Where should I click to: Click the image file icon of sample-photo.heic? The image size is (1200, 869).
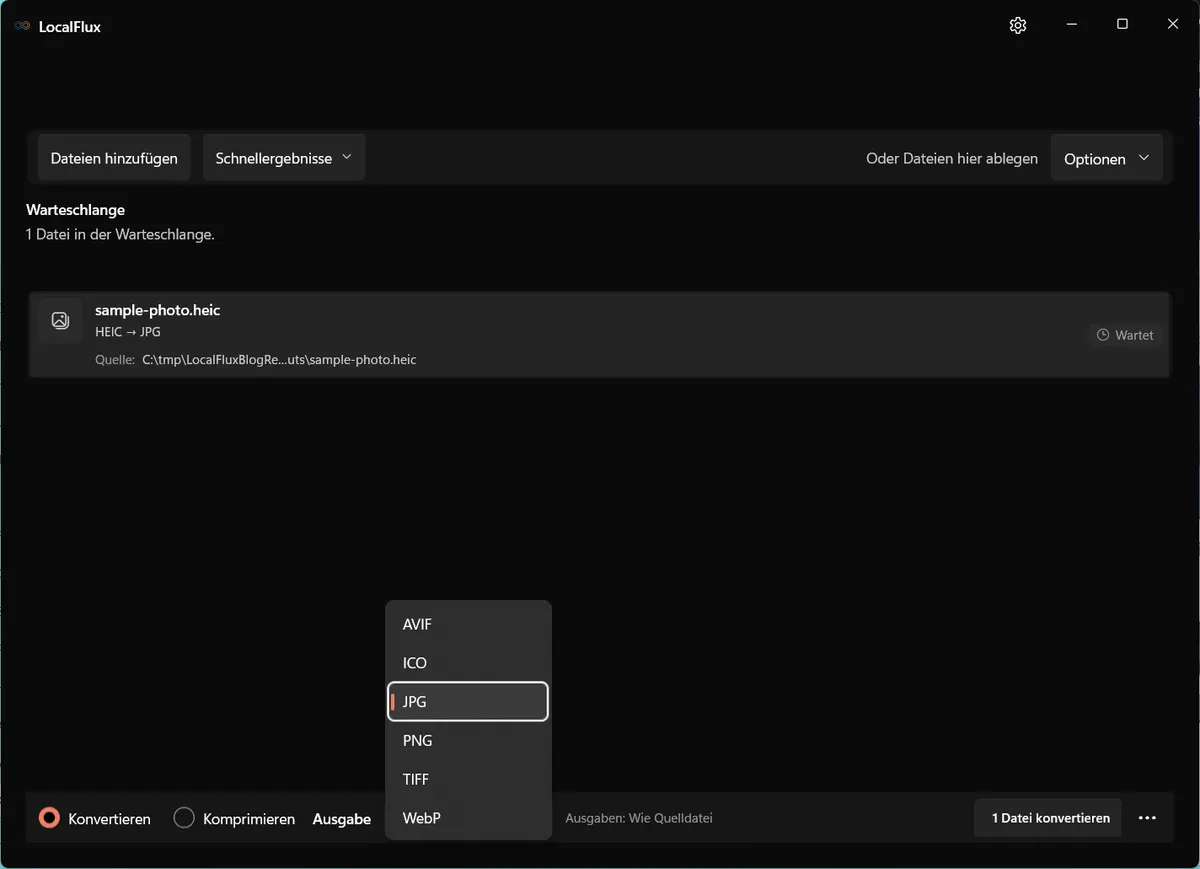(x=60, y=320)
